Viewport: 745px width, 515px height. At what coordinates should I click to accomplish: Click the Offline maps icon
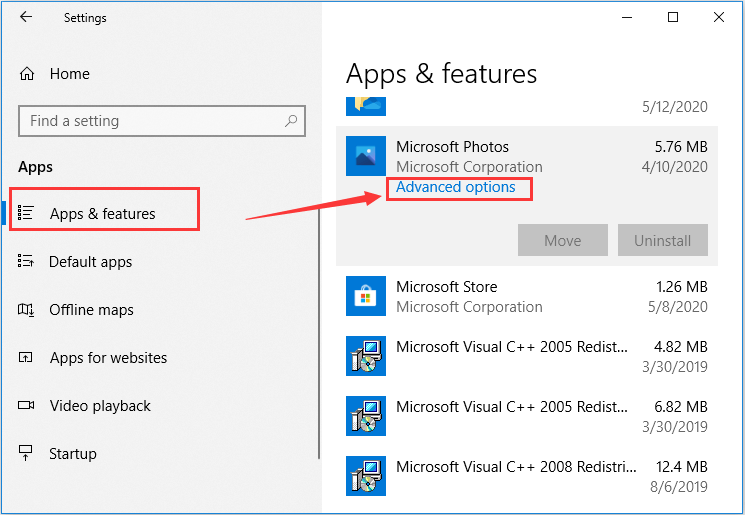[x=26, y=310]
